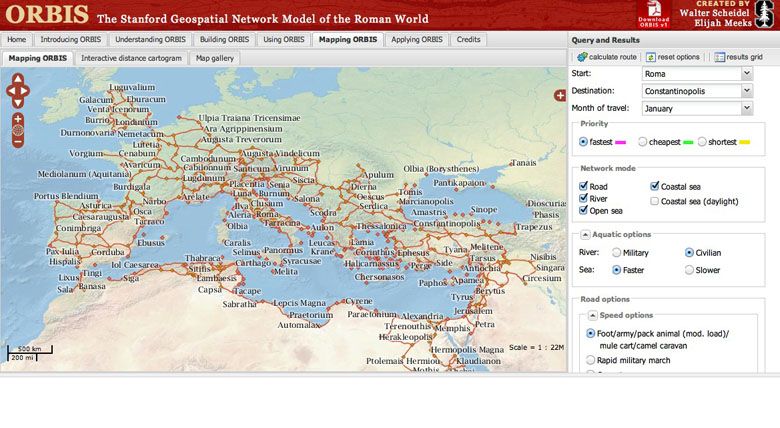780x428 pixels.
Task: Open the Start city dropdown
Action: (x=746, y=74)
